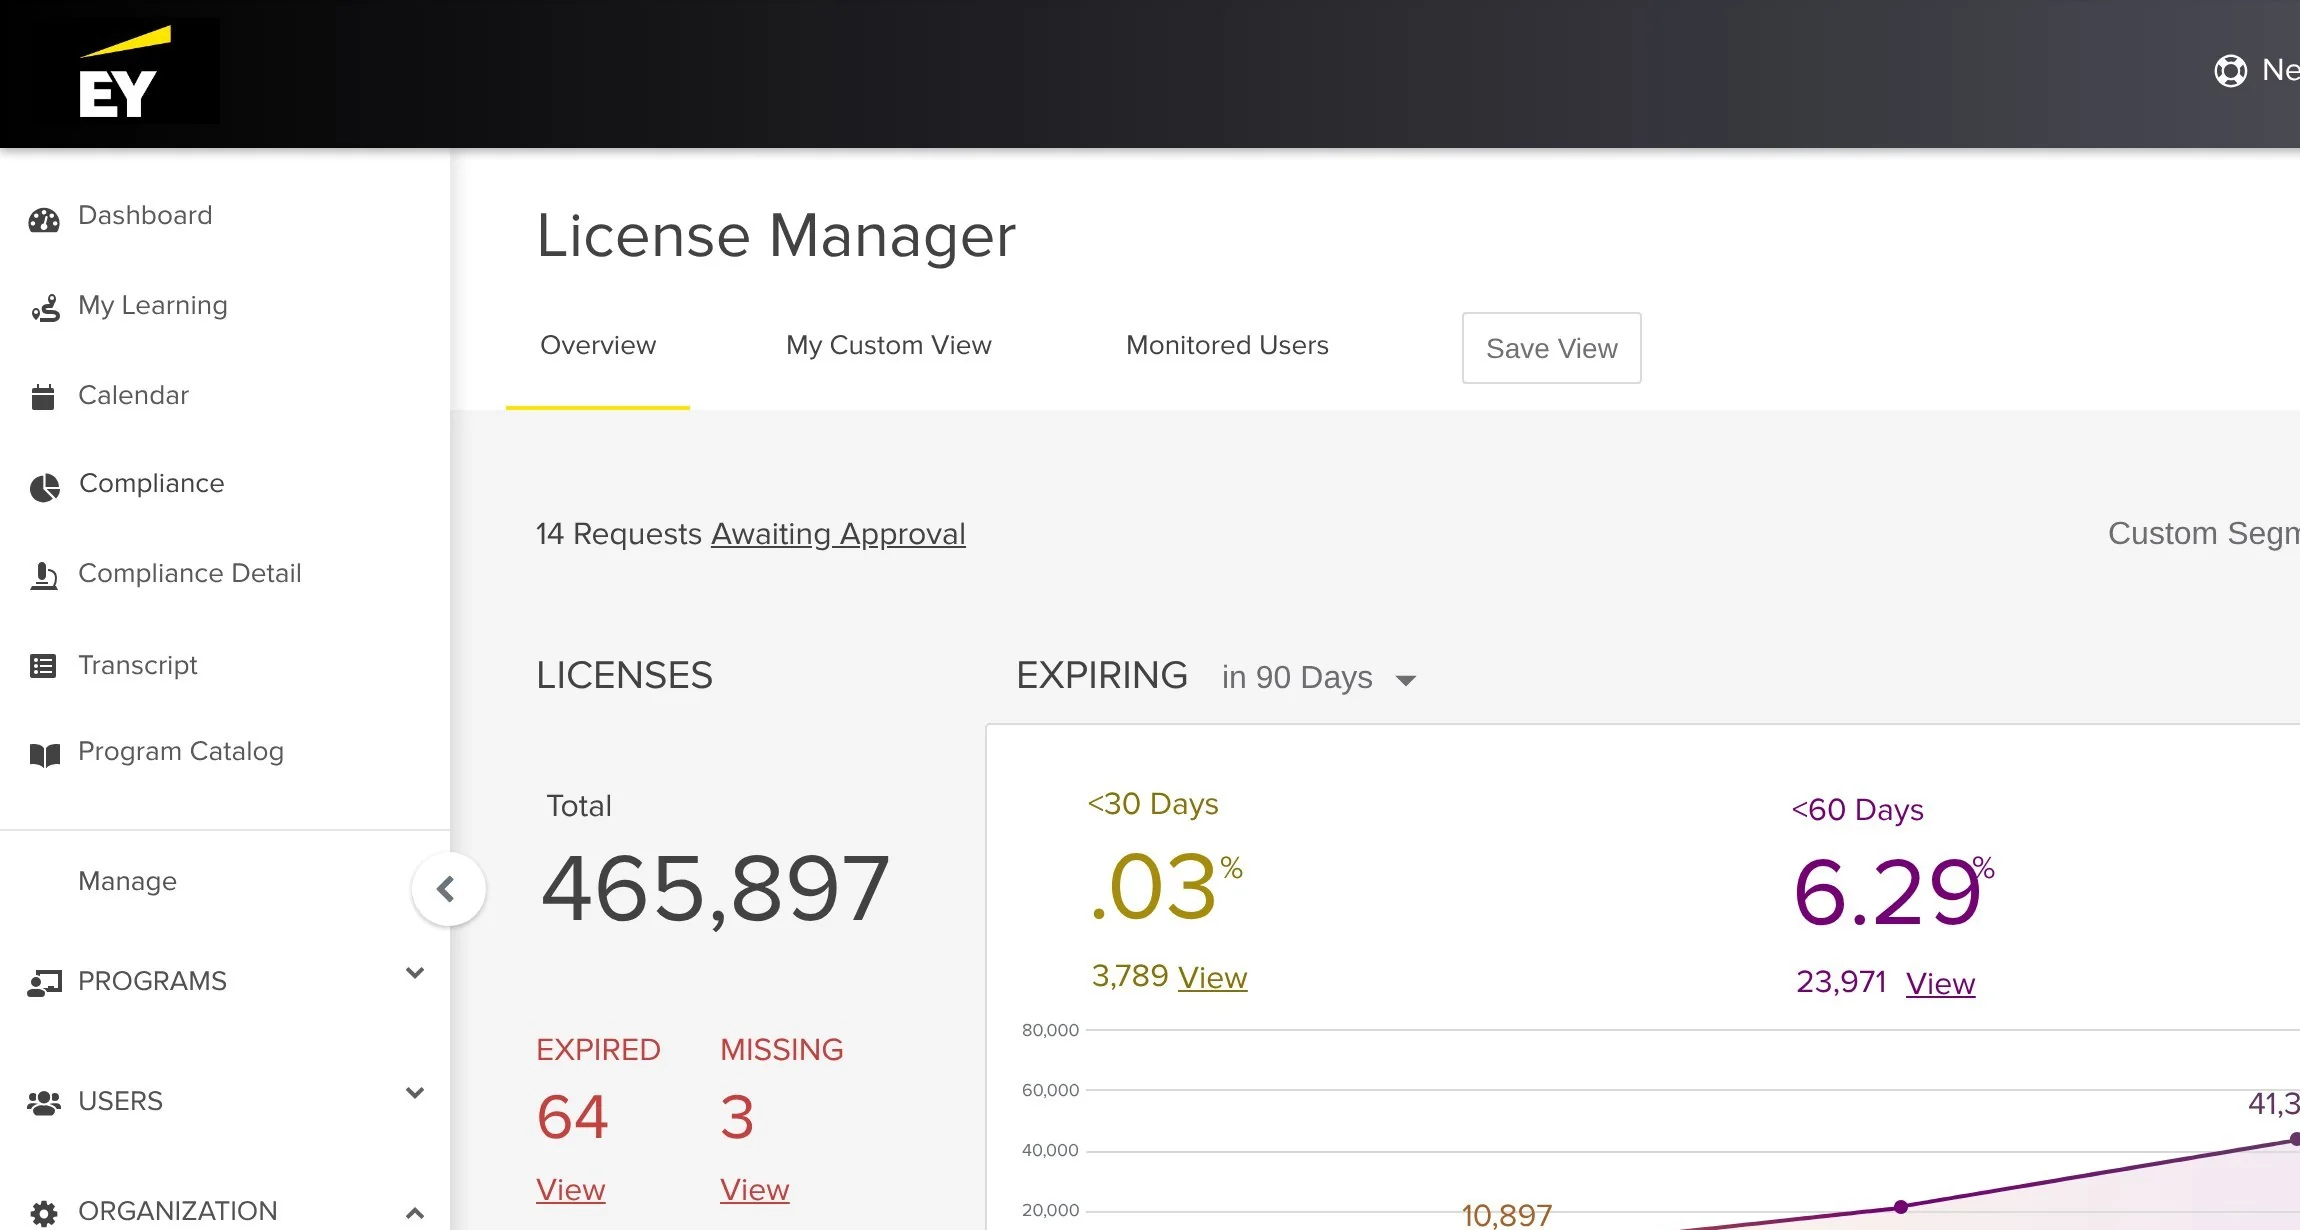Viewport: 2300px width, 1230px height.
Task: Click the Users group icon
Action: click(44, 1103)
